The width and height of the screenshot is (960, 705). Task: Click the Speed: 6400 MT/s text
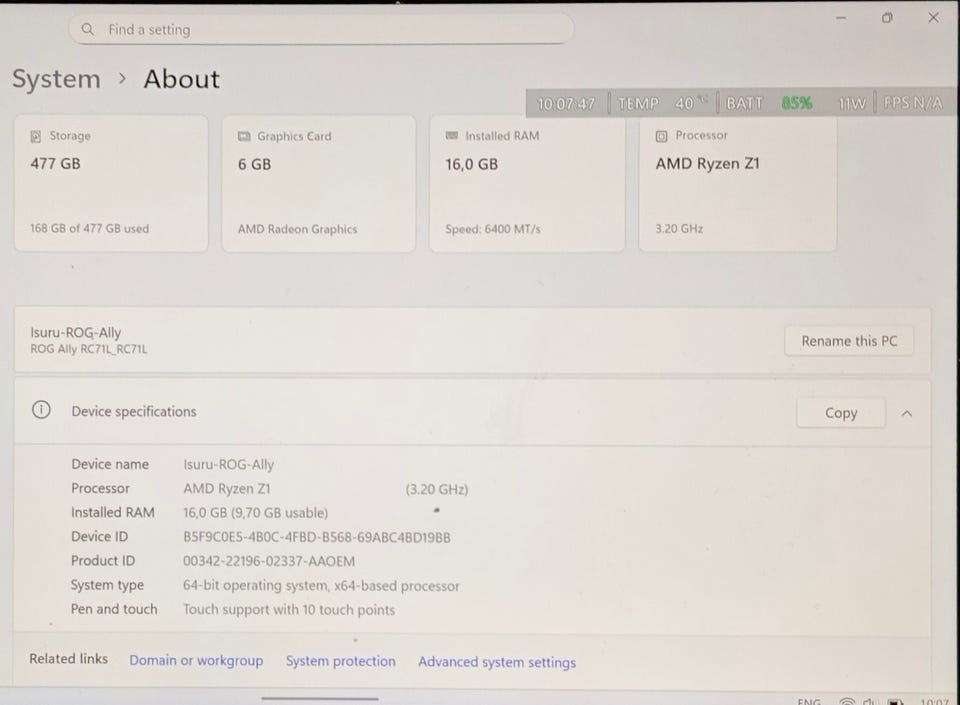[x=493, y=229]
